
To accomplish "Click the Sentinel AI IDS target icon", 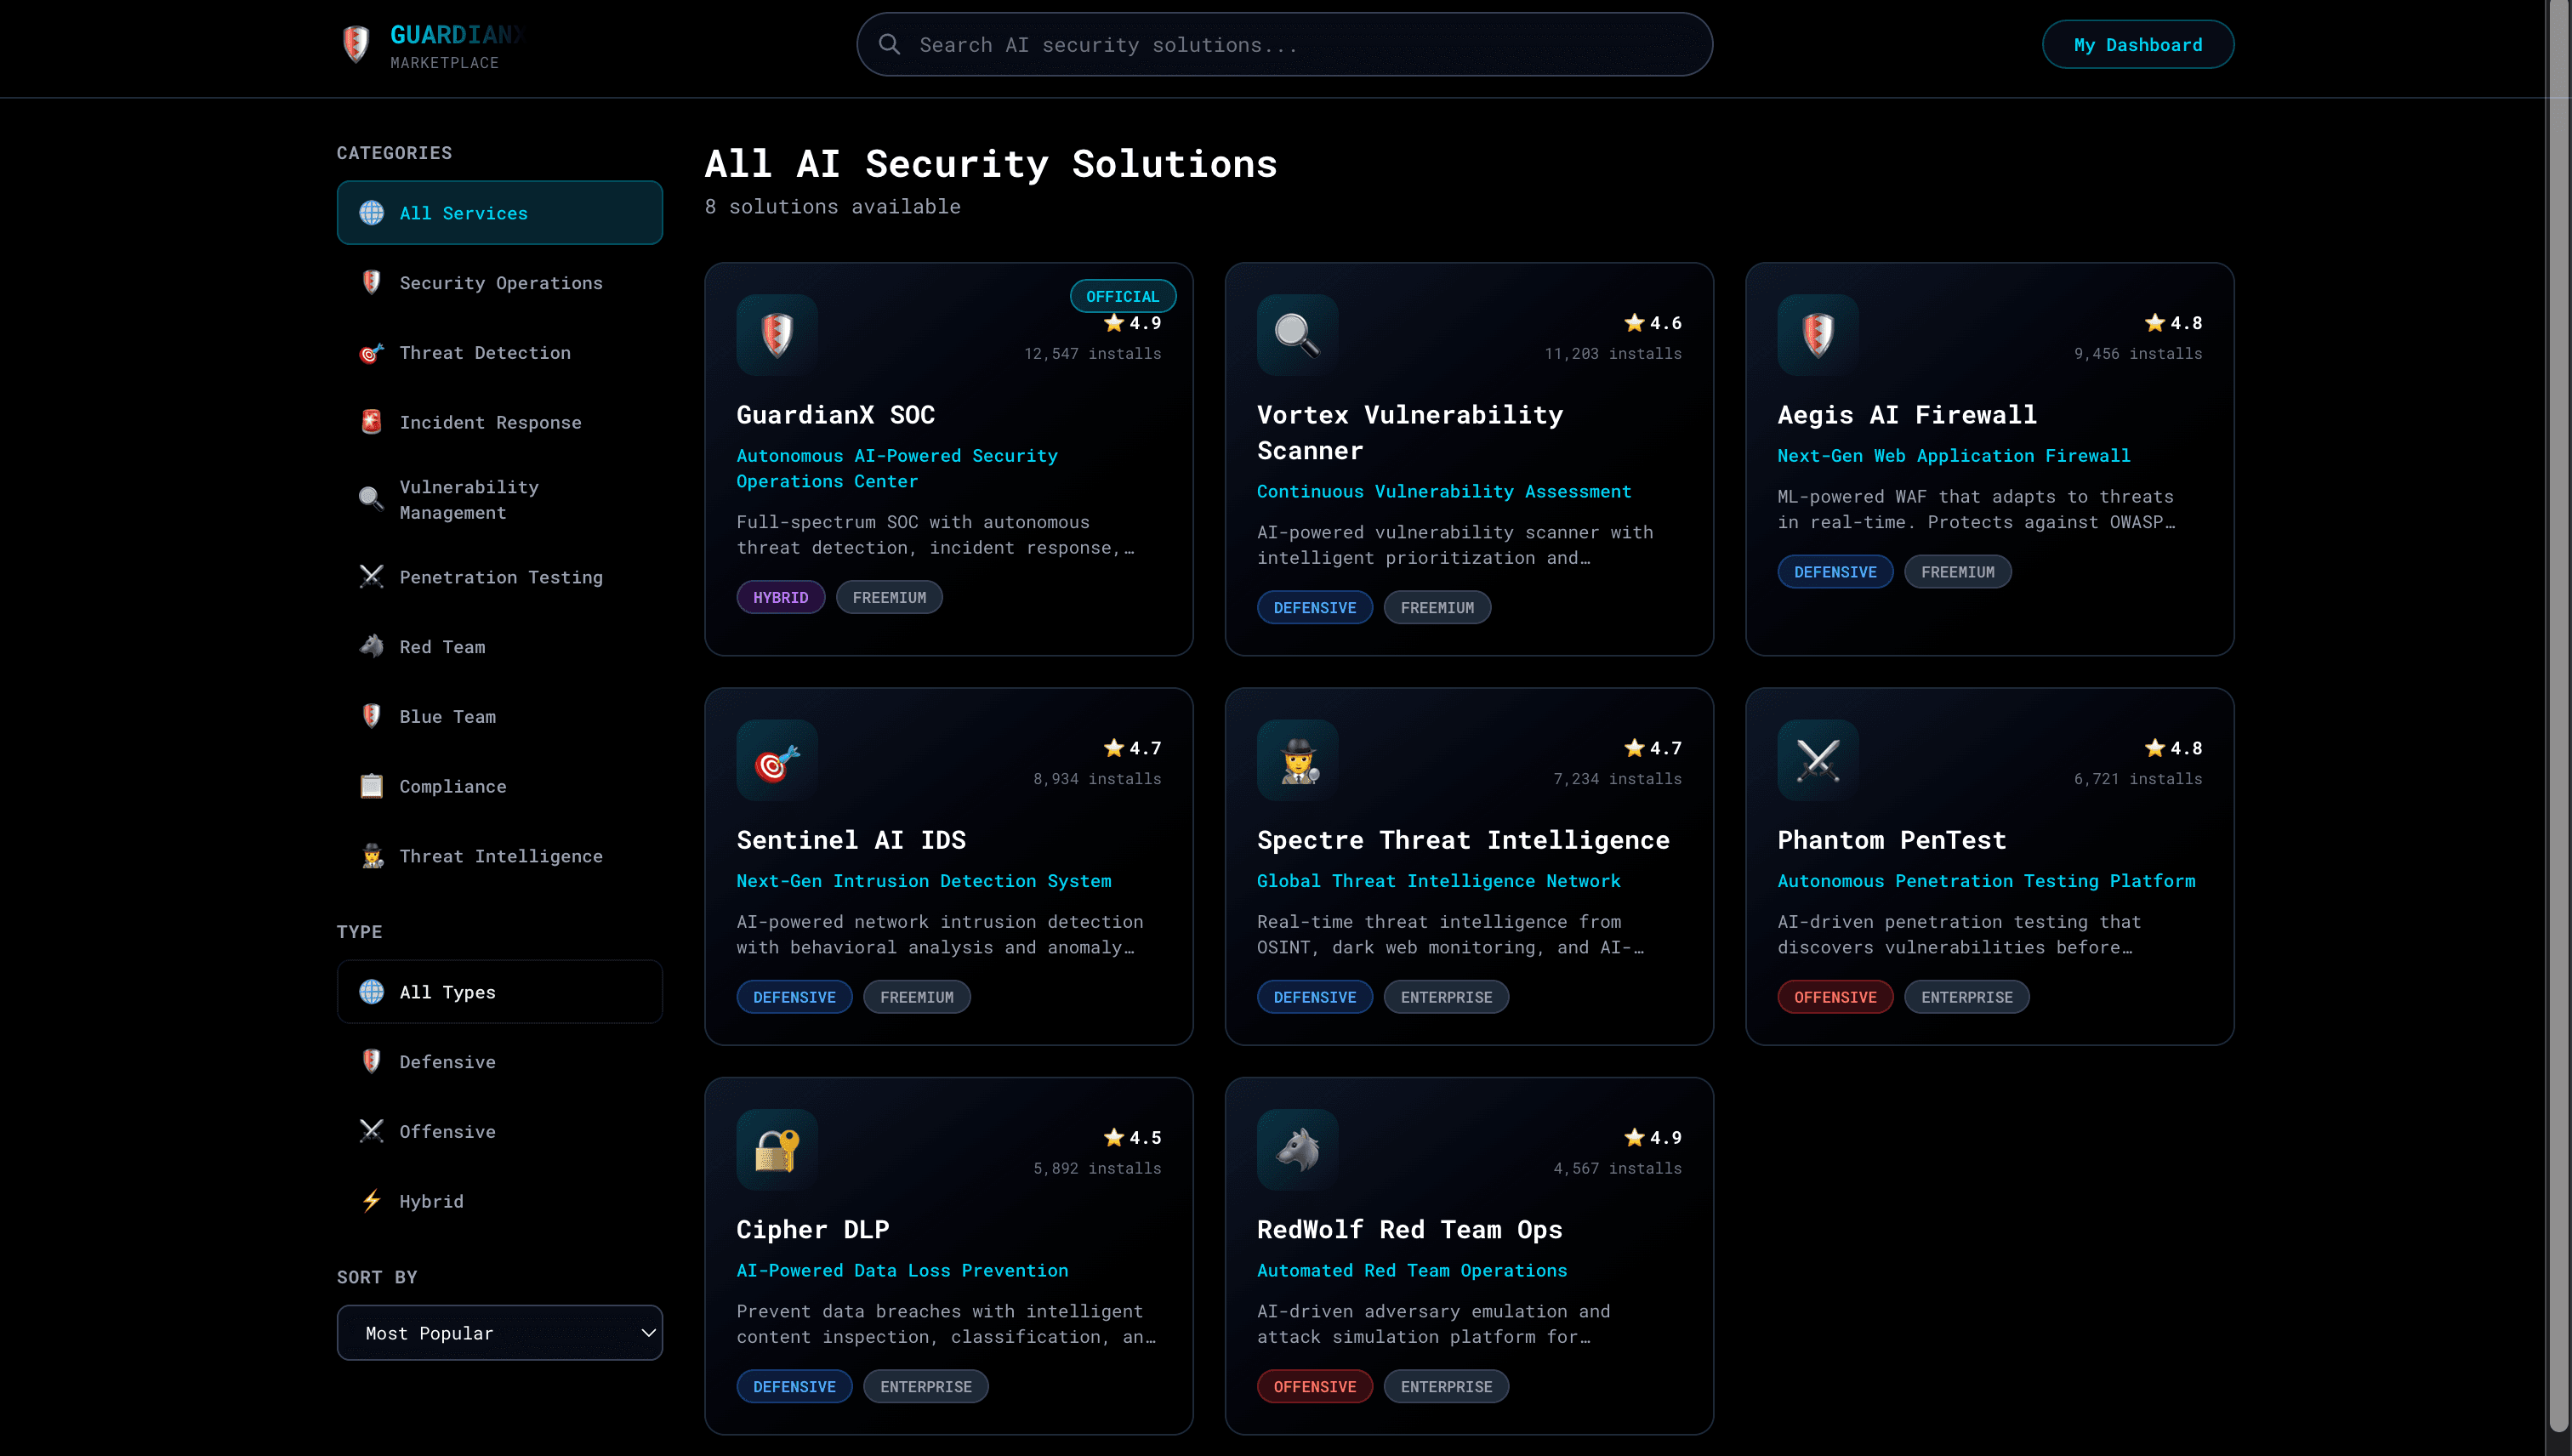I will pyautogui.click(x=777, y=760).
